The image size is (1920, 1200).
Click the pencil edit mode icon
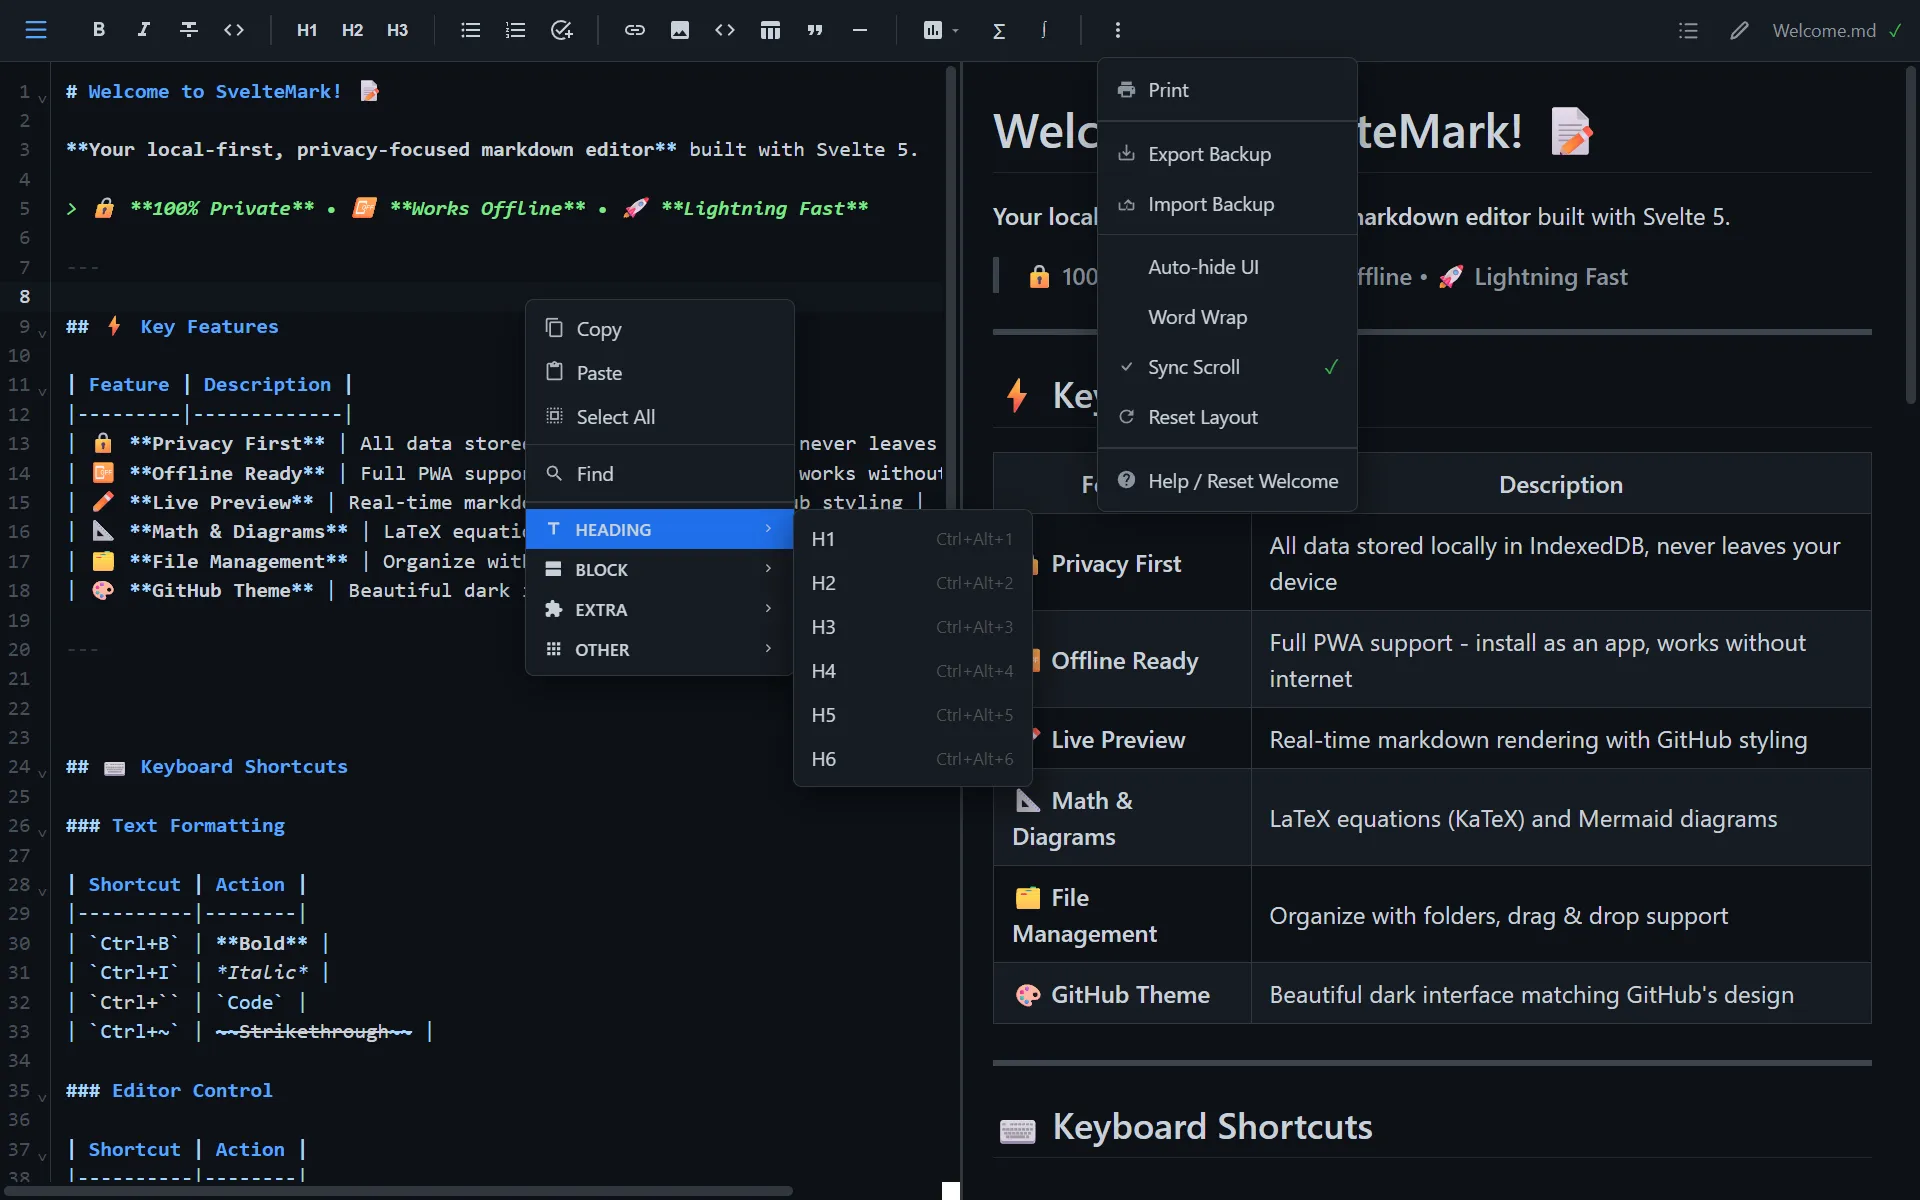pos(1739,30)
